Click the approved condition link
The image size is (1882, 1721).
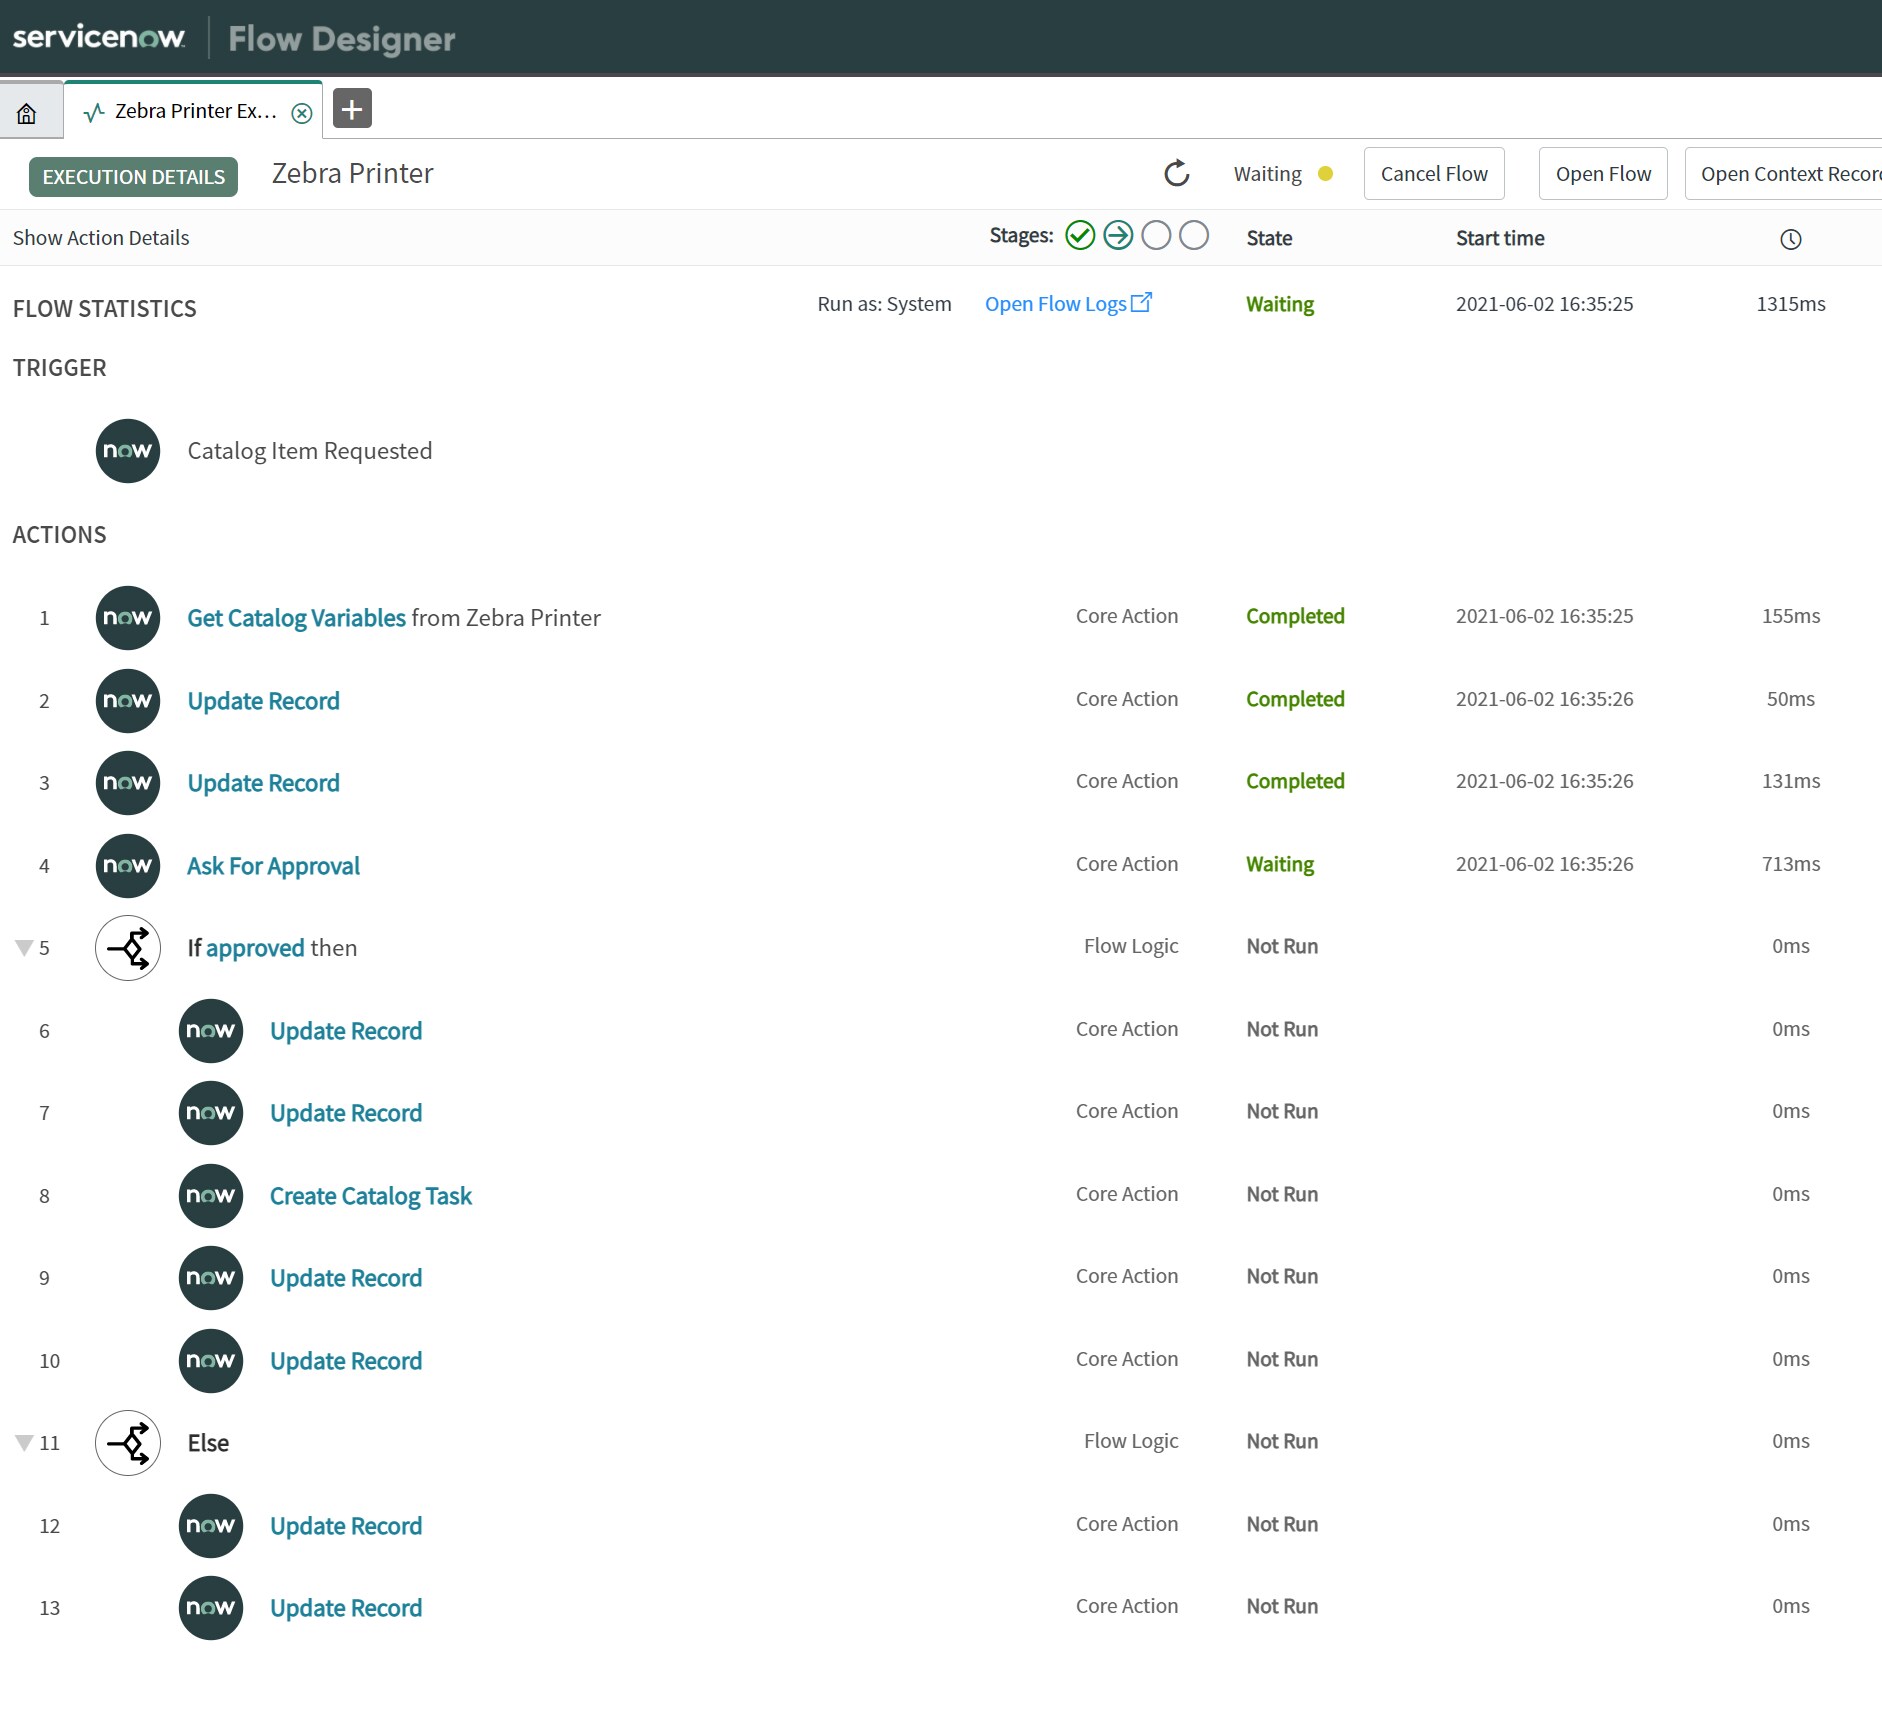[255, 948]
